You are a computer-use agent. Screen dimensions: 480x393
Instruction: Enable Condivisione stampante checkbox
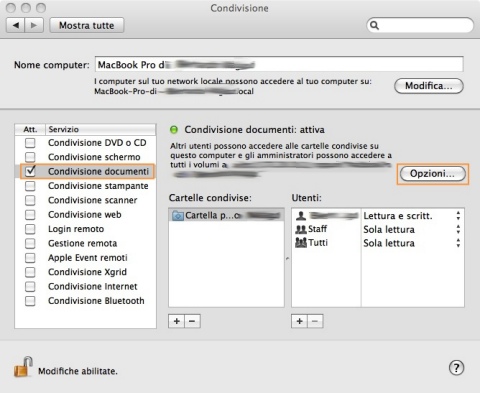[x=30, y=186]
